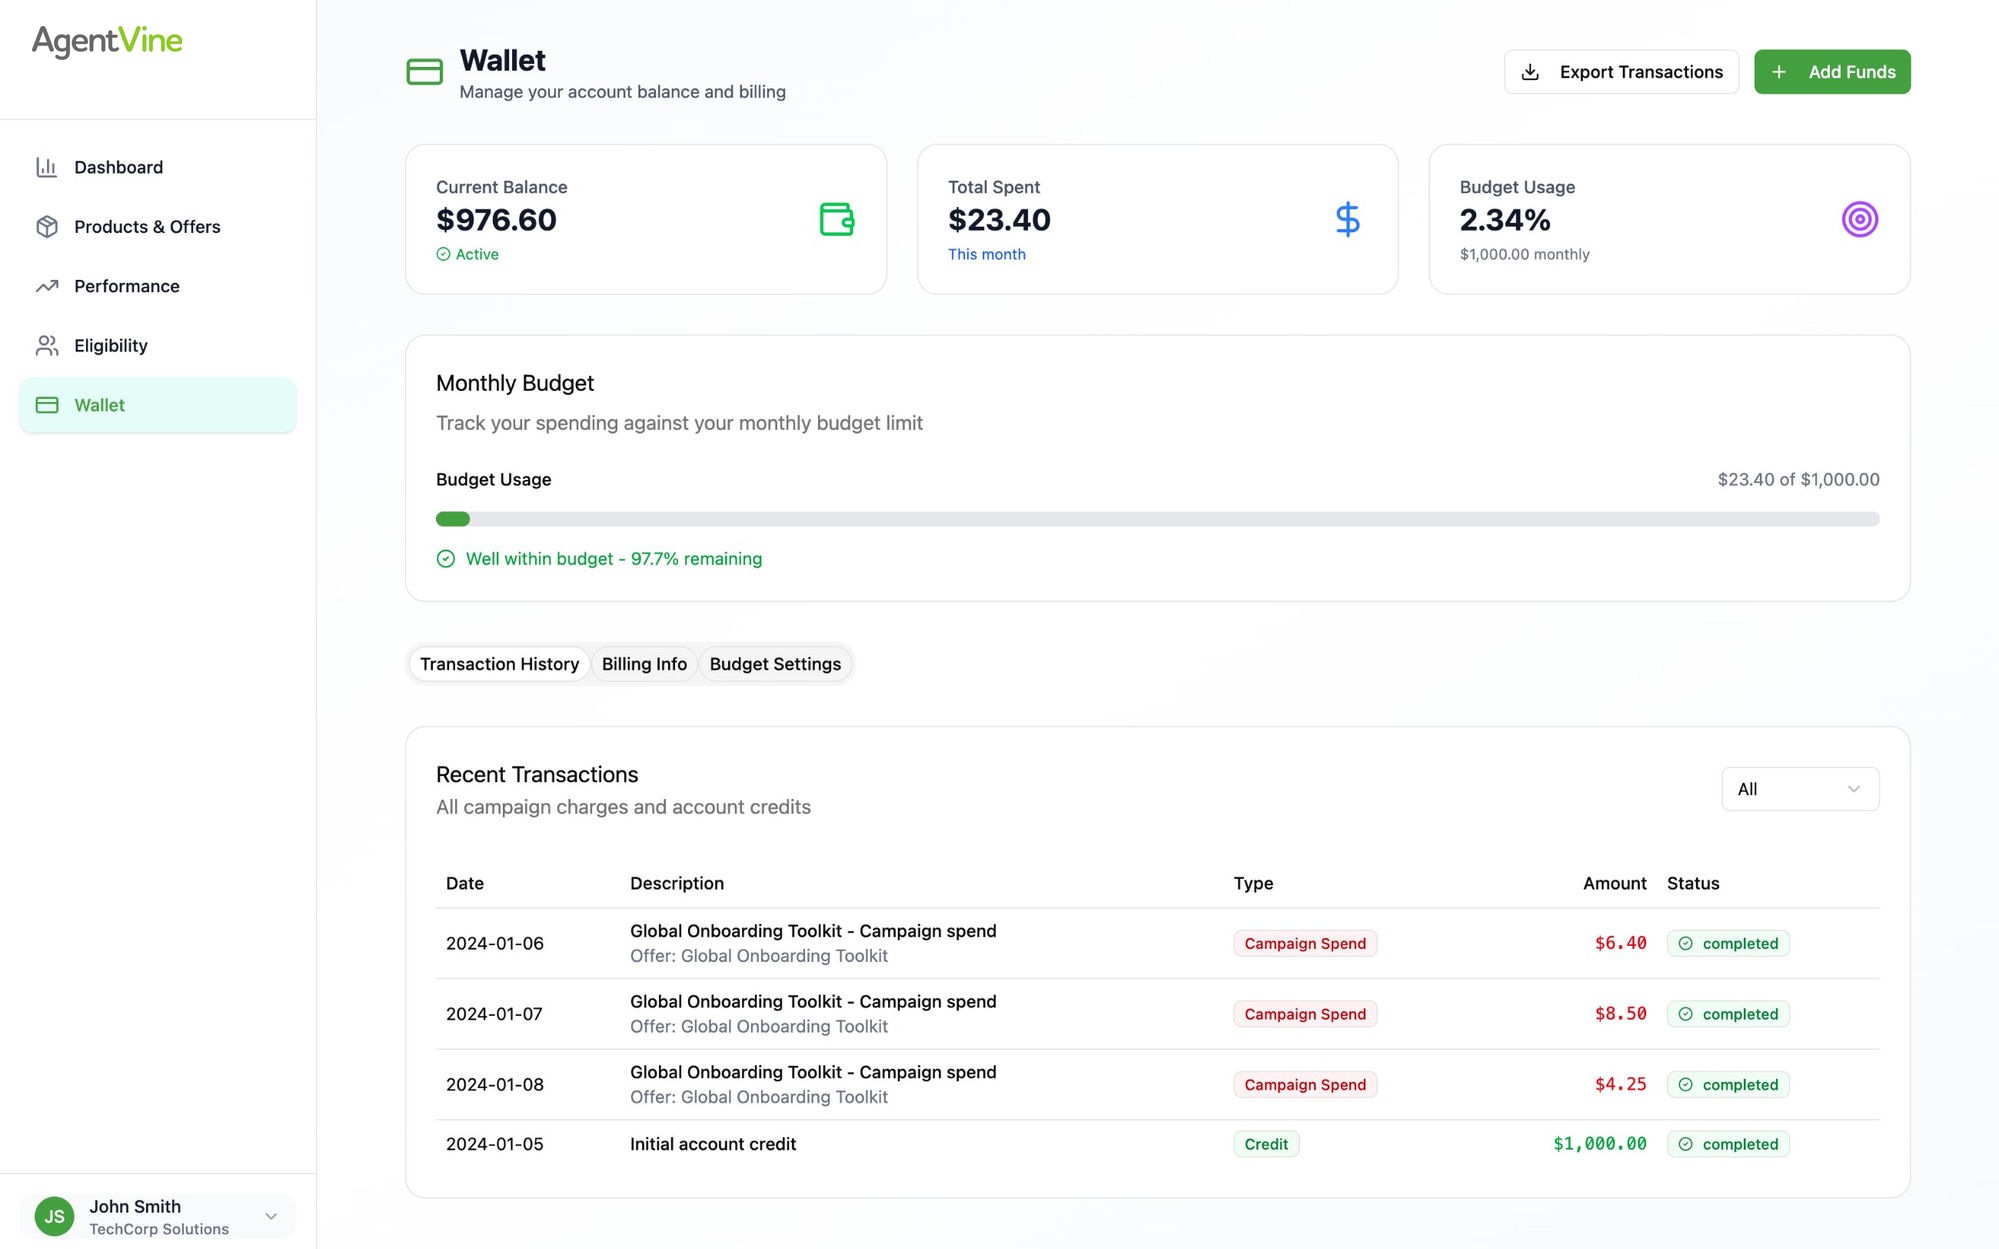Click the check icon beside Well within budget
The width and height of the screenshot is (1999, 1249).
click(x=446, y=559)
